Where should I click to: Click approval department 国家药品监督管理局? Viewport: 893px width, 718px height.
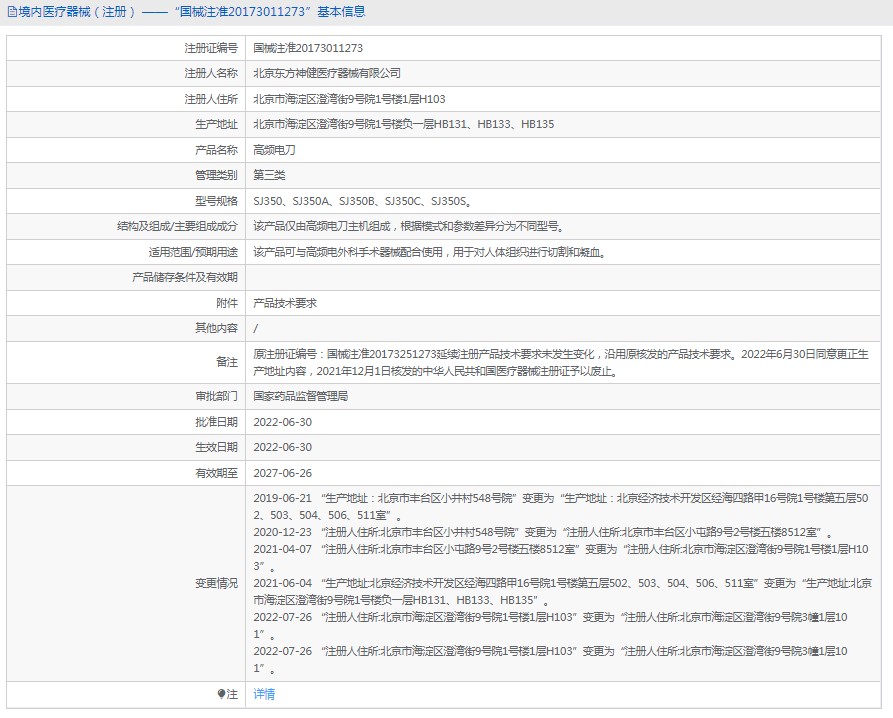pos(301,396)
